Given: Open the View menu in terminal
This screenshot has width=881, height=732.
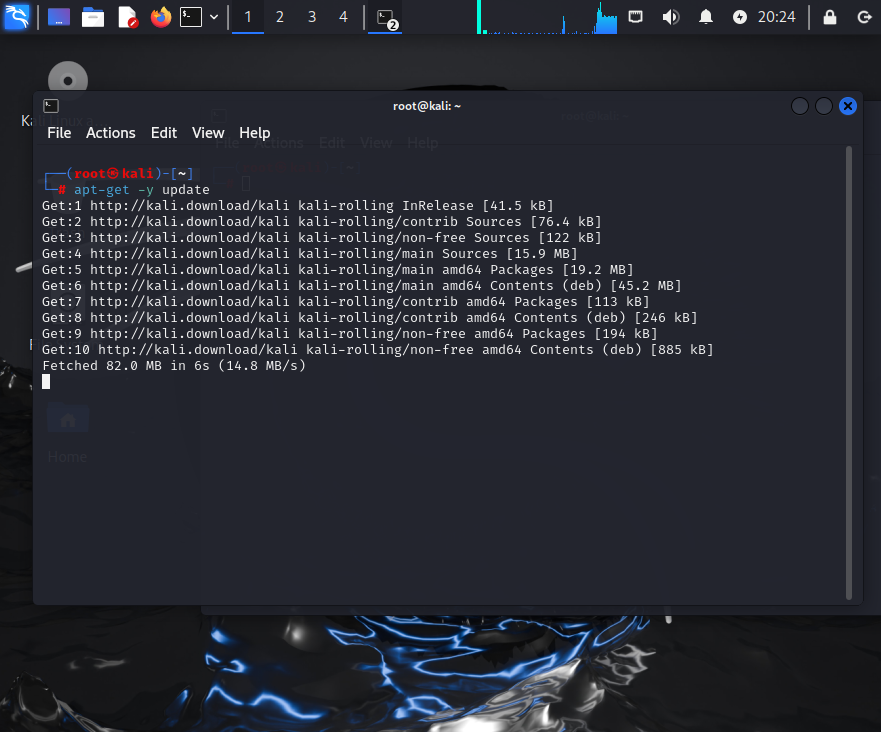Looking at the screenshot, I should (x=208, y=133).
